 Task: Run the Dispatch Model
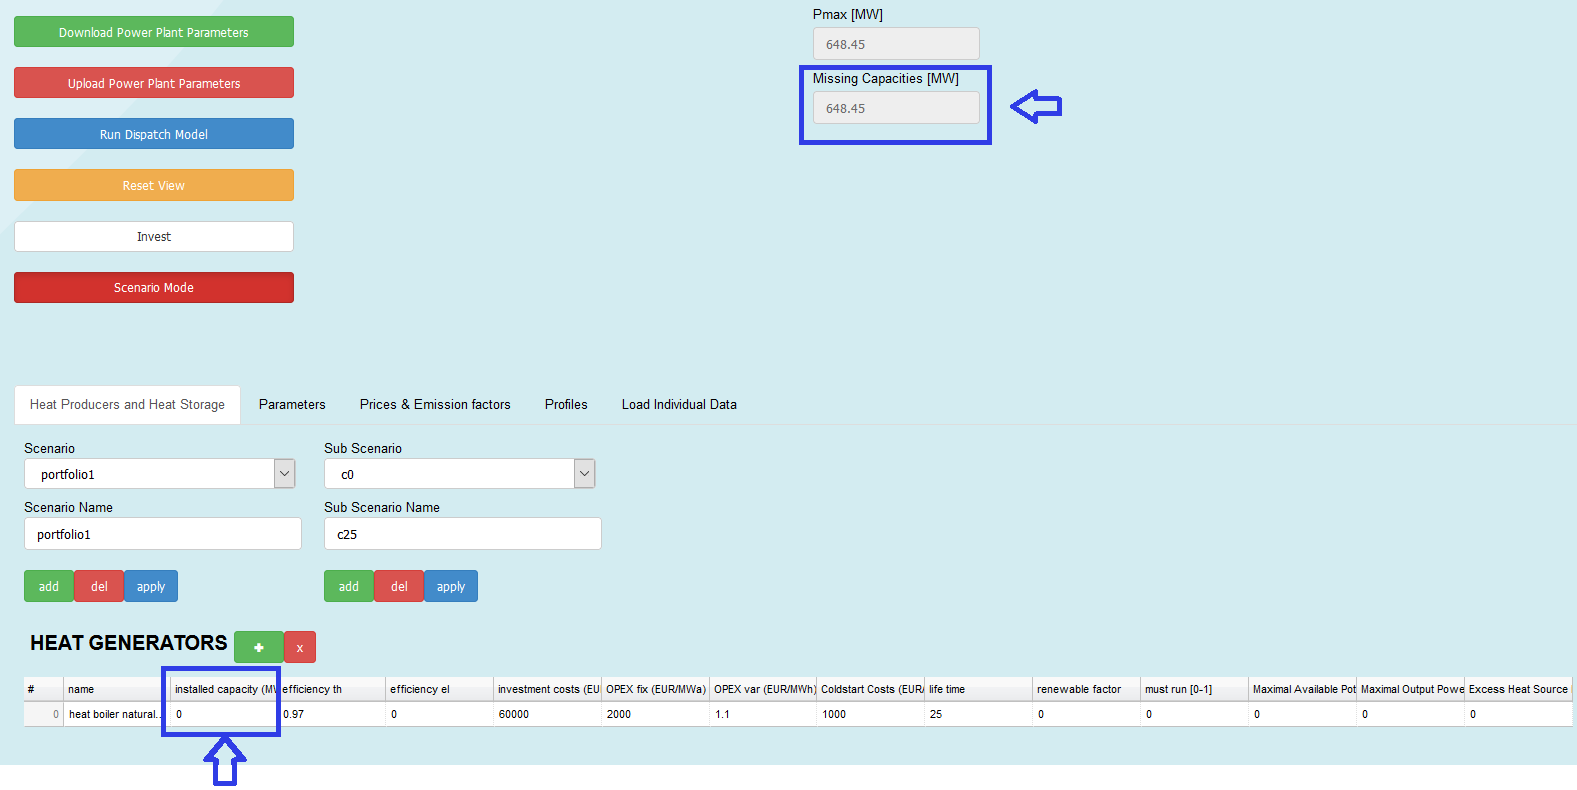click(x=154, y=134)
